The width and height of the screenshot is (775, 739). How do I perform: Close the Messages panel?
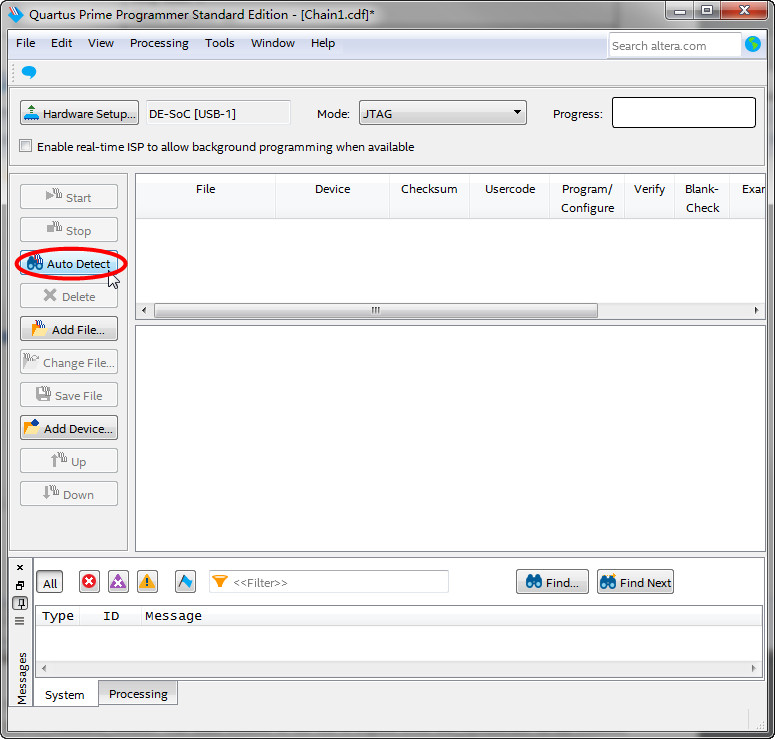tap(20, 567)
